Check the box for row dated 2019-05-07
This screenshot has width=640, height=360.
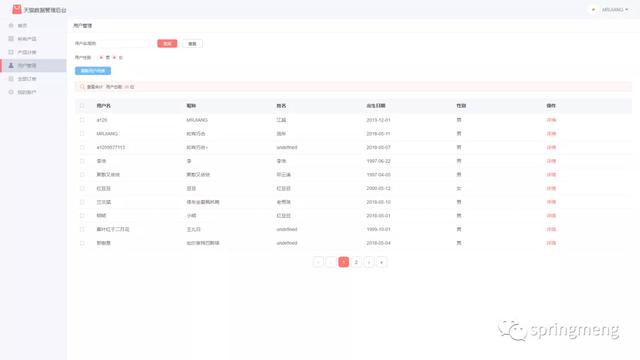tap(82, 147)
